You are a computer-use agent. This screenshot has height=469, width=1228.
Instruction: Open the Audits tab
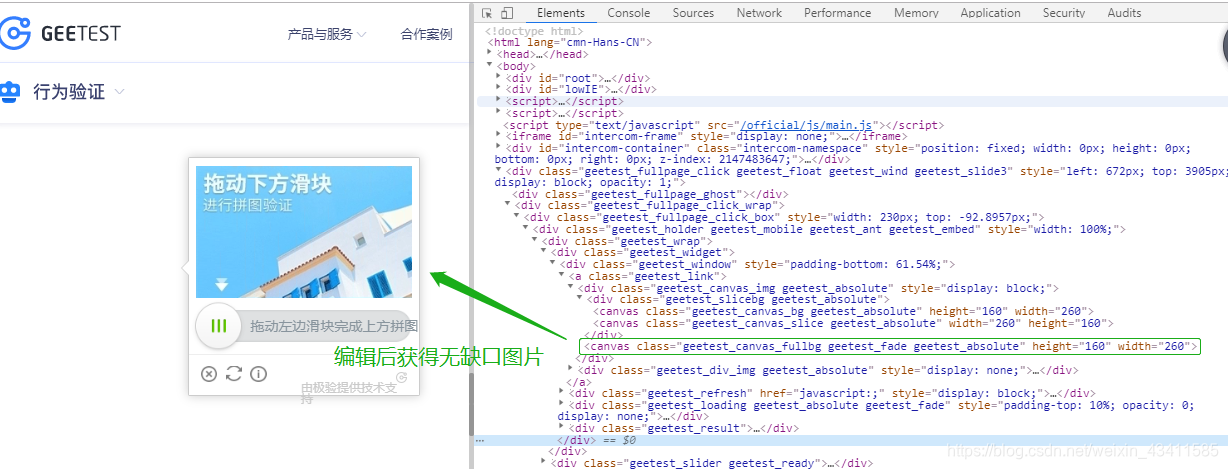pos(1124,13)
